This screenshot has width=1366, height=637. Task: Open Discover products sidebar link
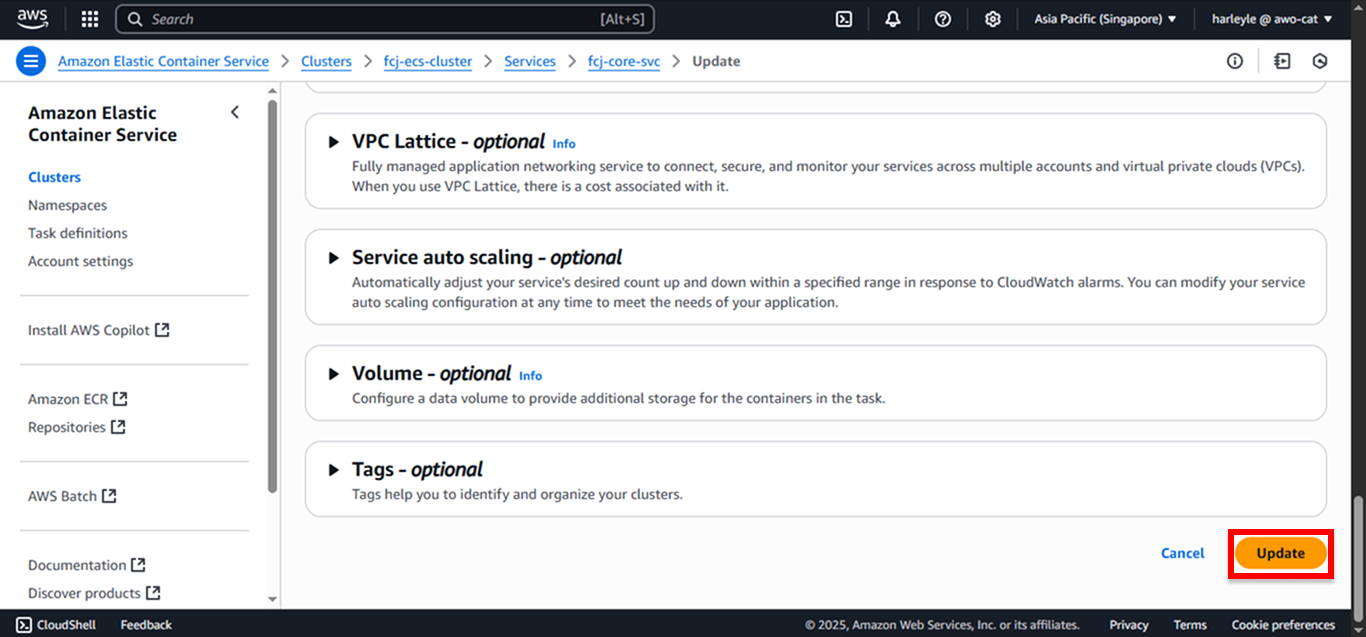click(84, 593)
